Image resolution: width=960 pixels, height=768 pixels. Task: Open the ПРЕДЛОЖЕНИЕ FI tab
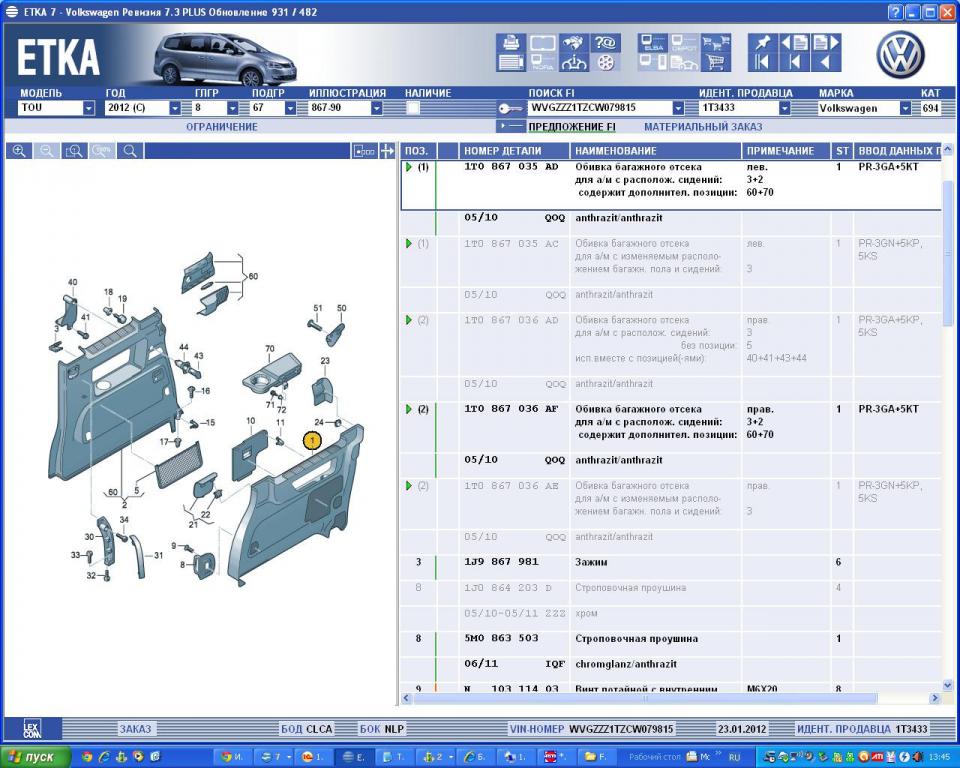572,127
